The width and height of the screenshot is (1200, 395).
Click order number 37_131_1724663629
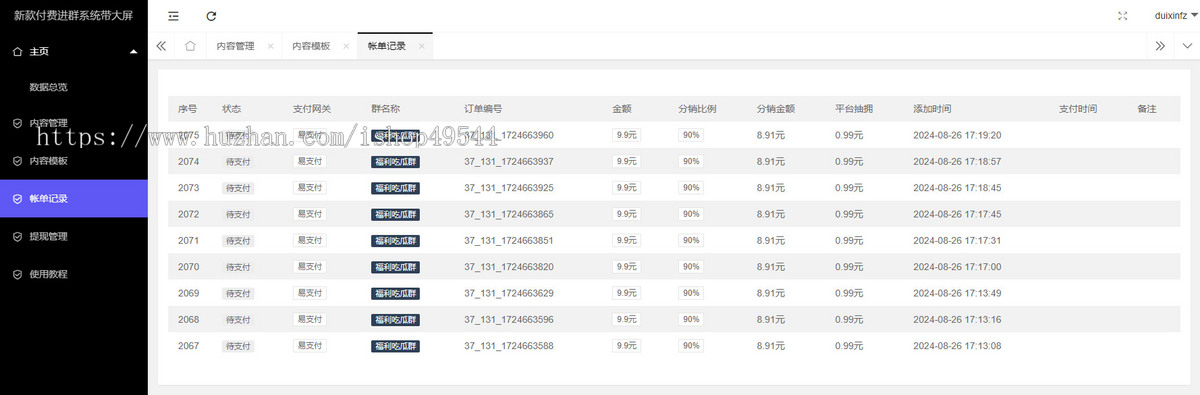tap(509, 293)
